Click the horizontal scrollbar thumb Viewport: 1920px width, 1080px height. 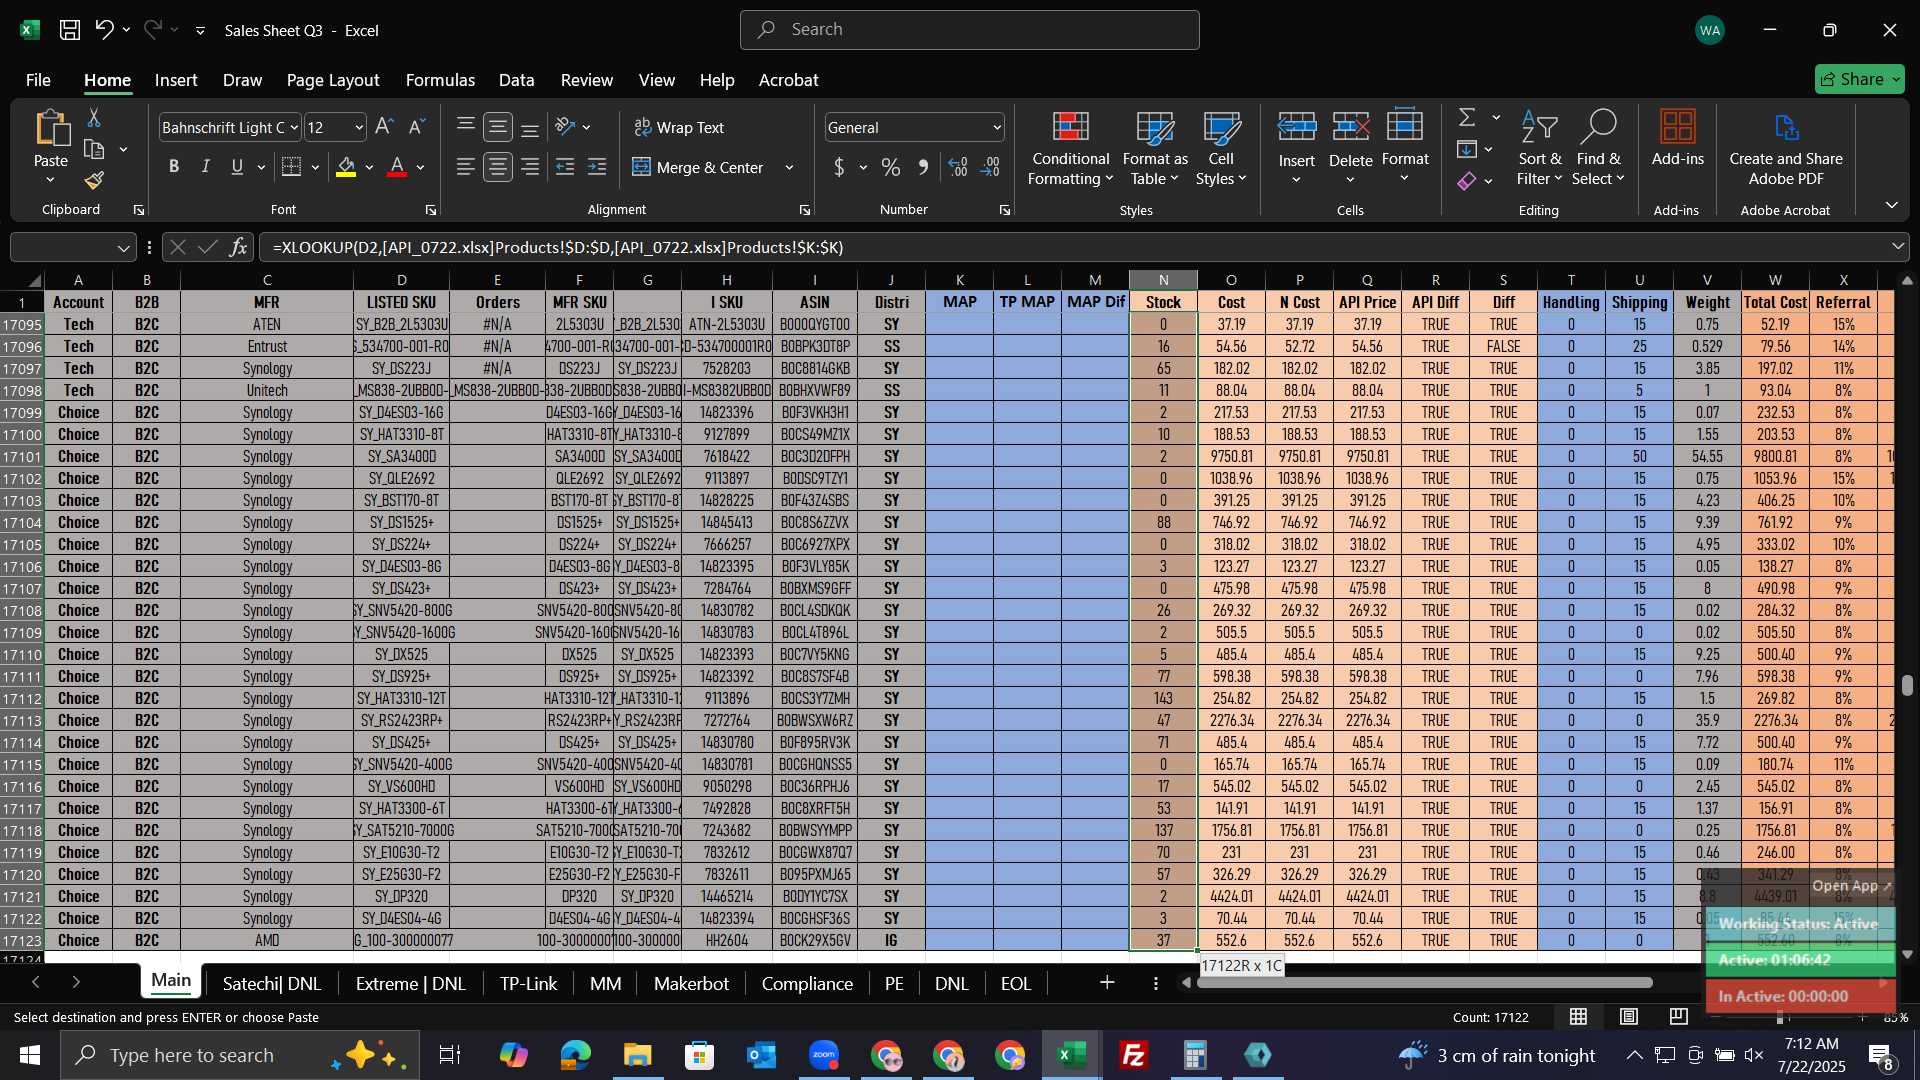[x=1424, y=983]
